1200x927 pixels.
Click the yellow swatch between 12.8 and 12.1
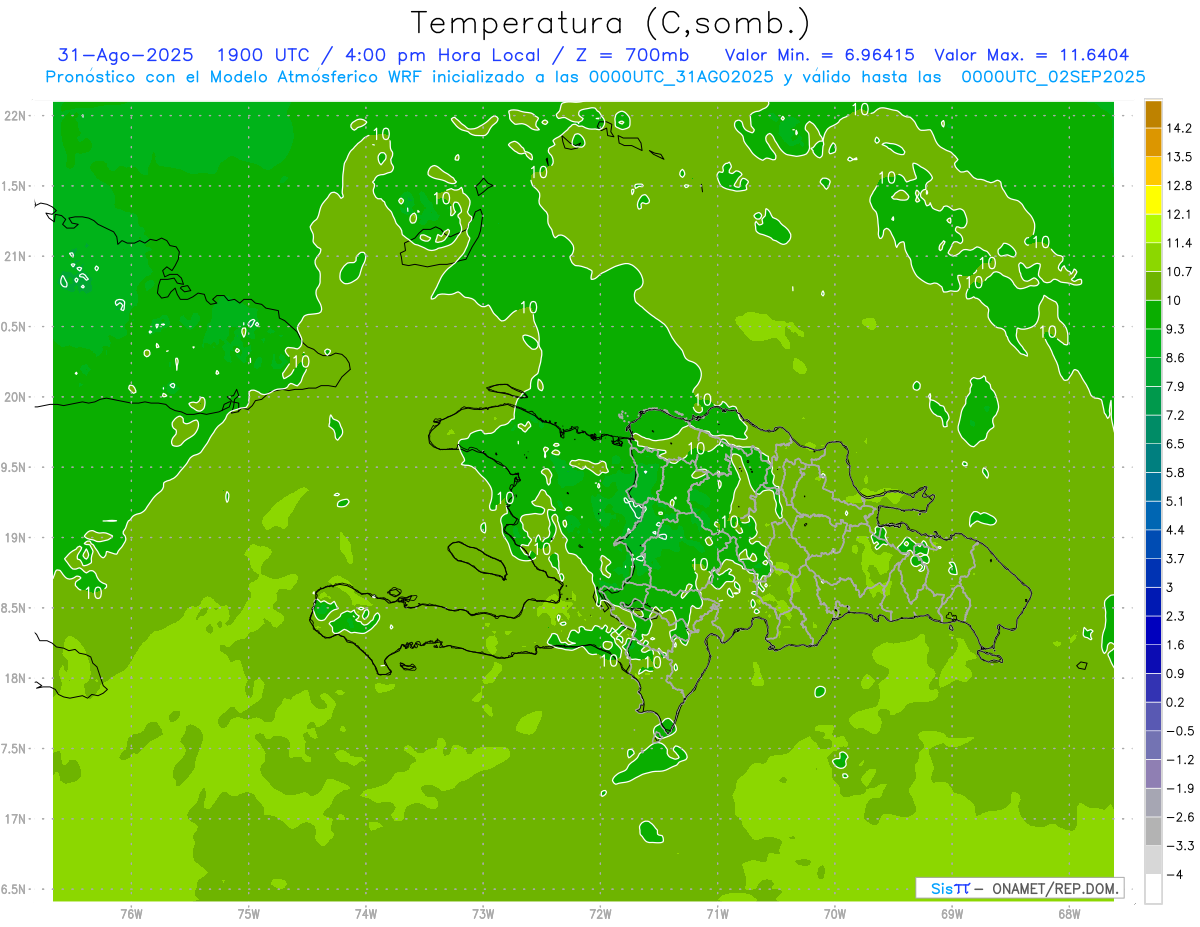[1153, 200]
